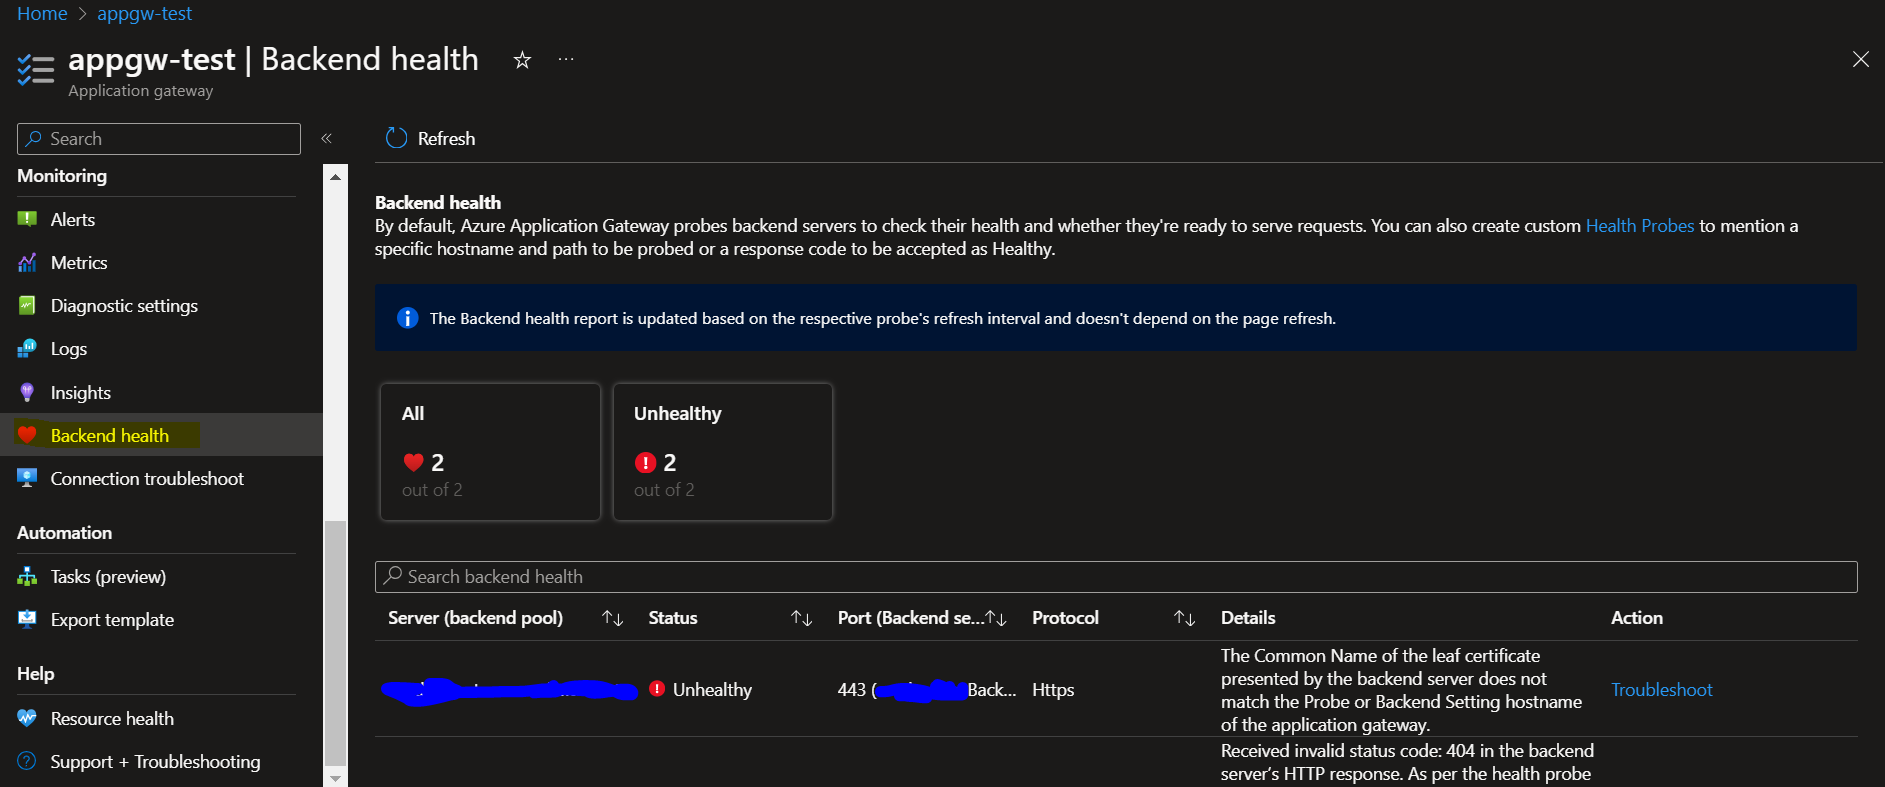
Task: Click the Monitoring section heading
Action: pyautogui.click(x=62, y=176)
